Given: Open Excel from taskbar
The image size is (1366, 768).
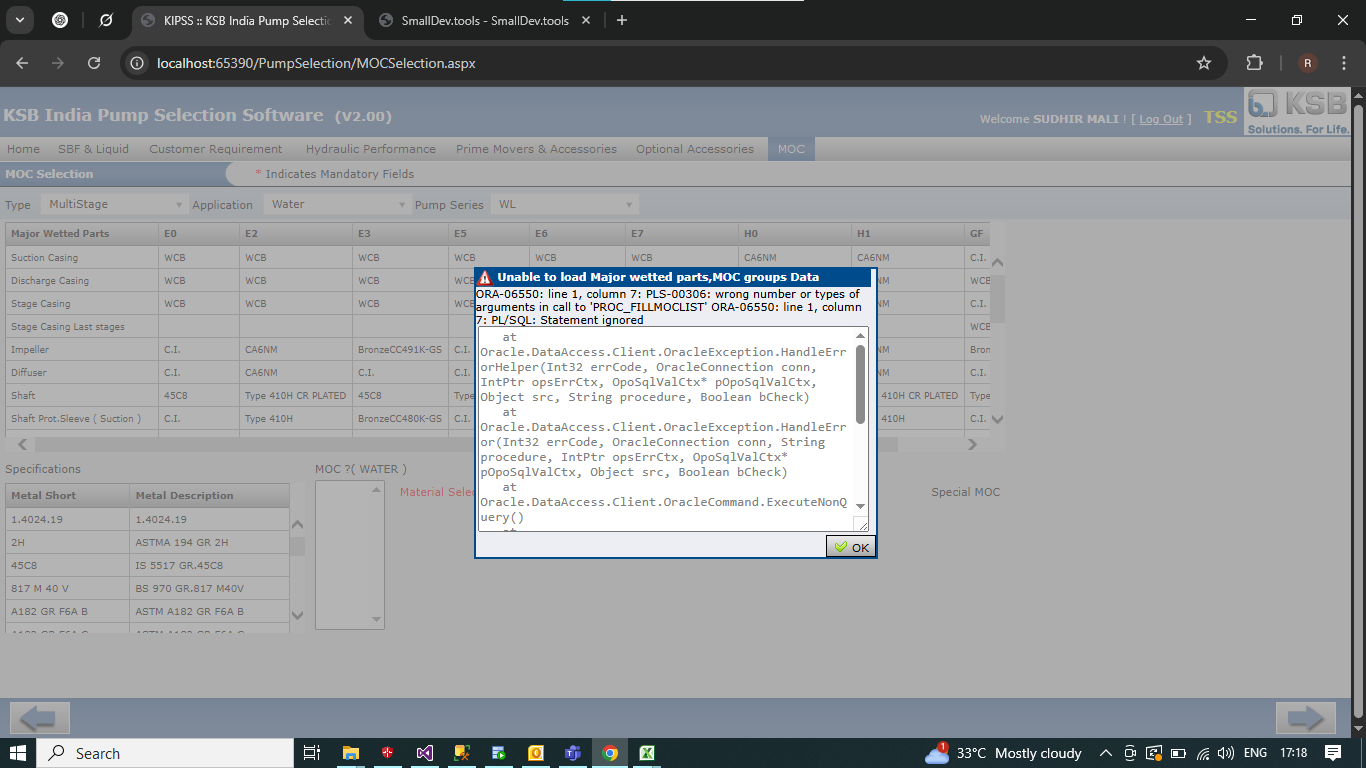Looking at the screenshot, I should [647, 753].
